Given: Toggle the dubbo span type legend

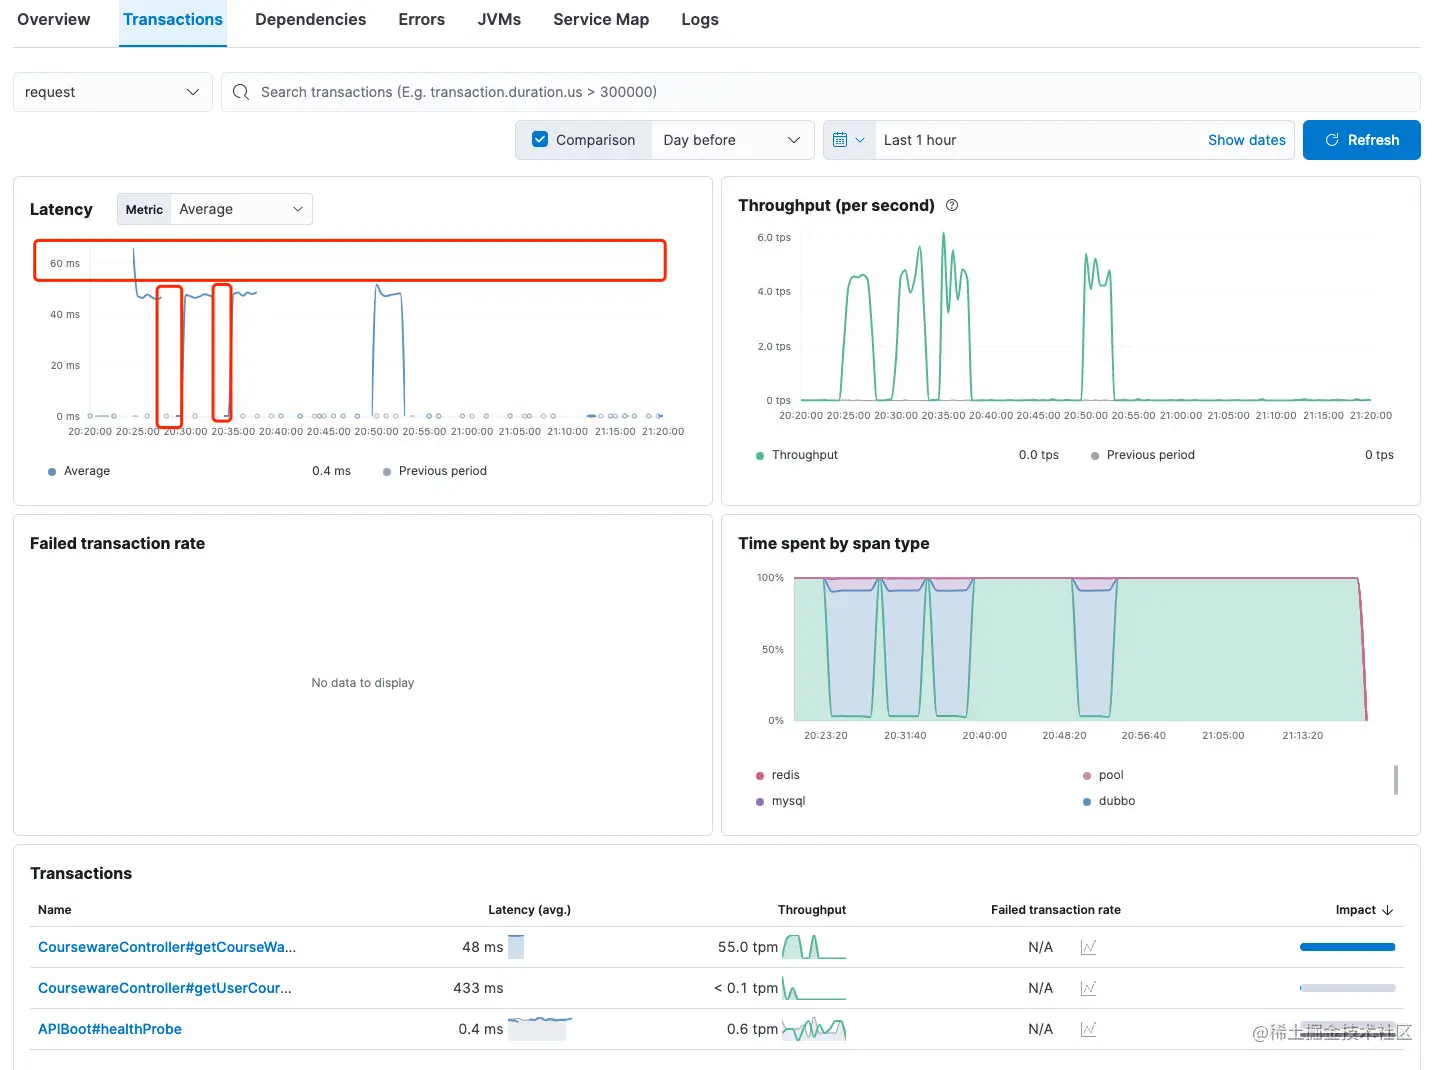Looking at the screenshot, I should click(1109, 801).
